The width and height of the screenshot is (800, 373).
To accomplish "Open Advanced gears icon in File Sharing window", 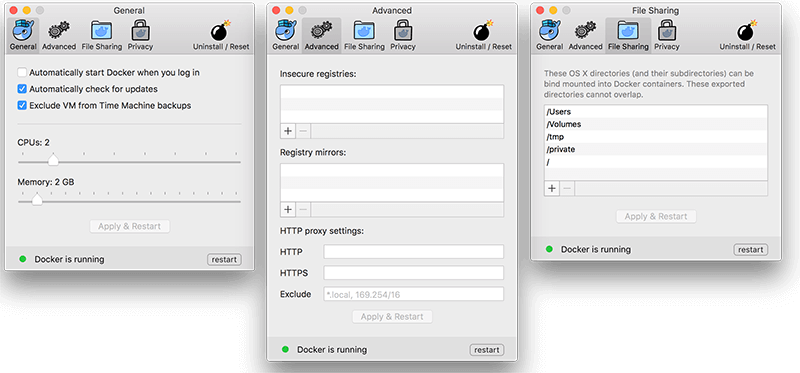I will [x=585, y=31].
